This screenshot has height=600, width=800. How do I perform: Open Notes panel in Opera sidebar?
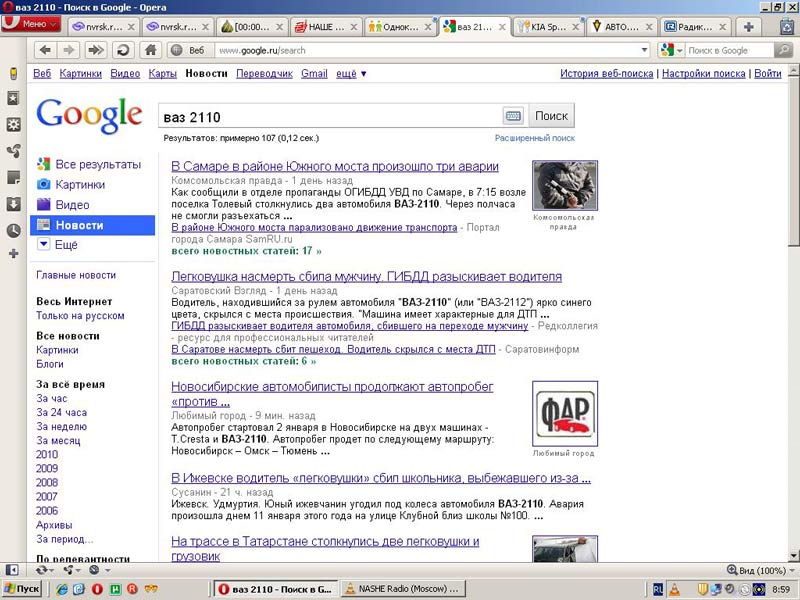coord(13,178)
